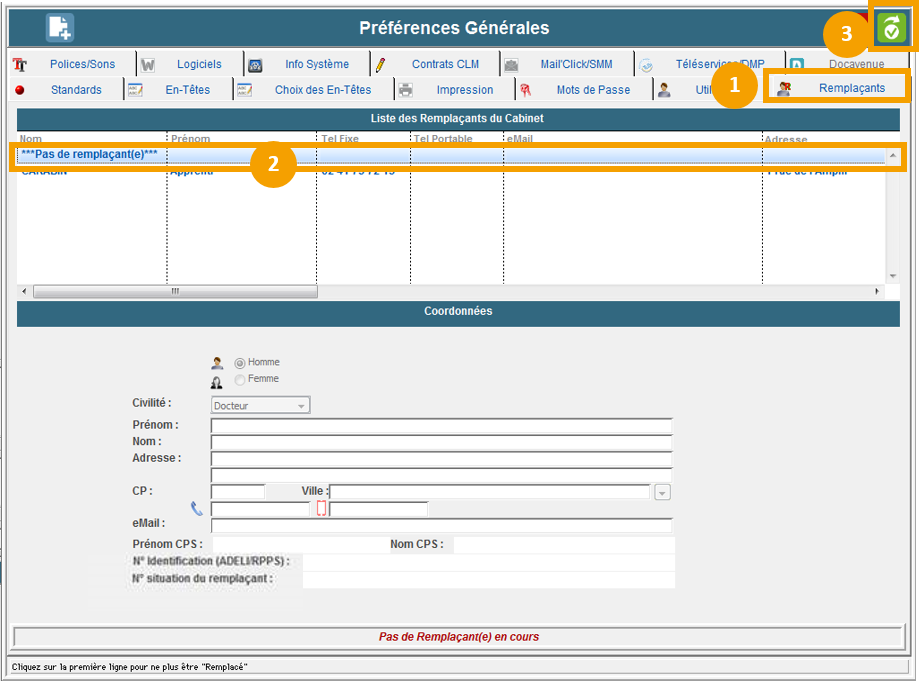Open the Logiciels tab
This screenshot has width=919, height=681.
[199, 64]
